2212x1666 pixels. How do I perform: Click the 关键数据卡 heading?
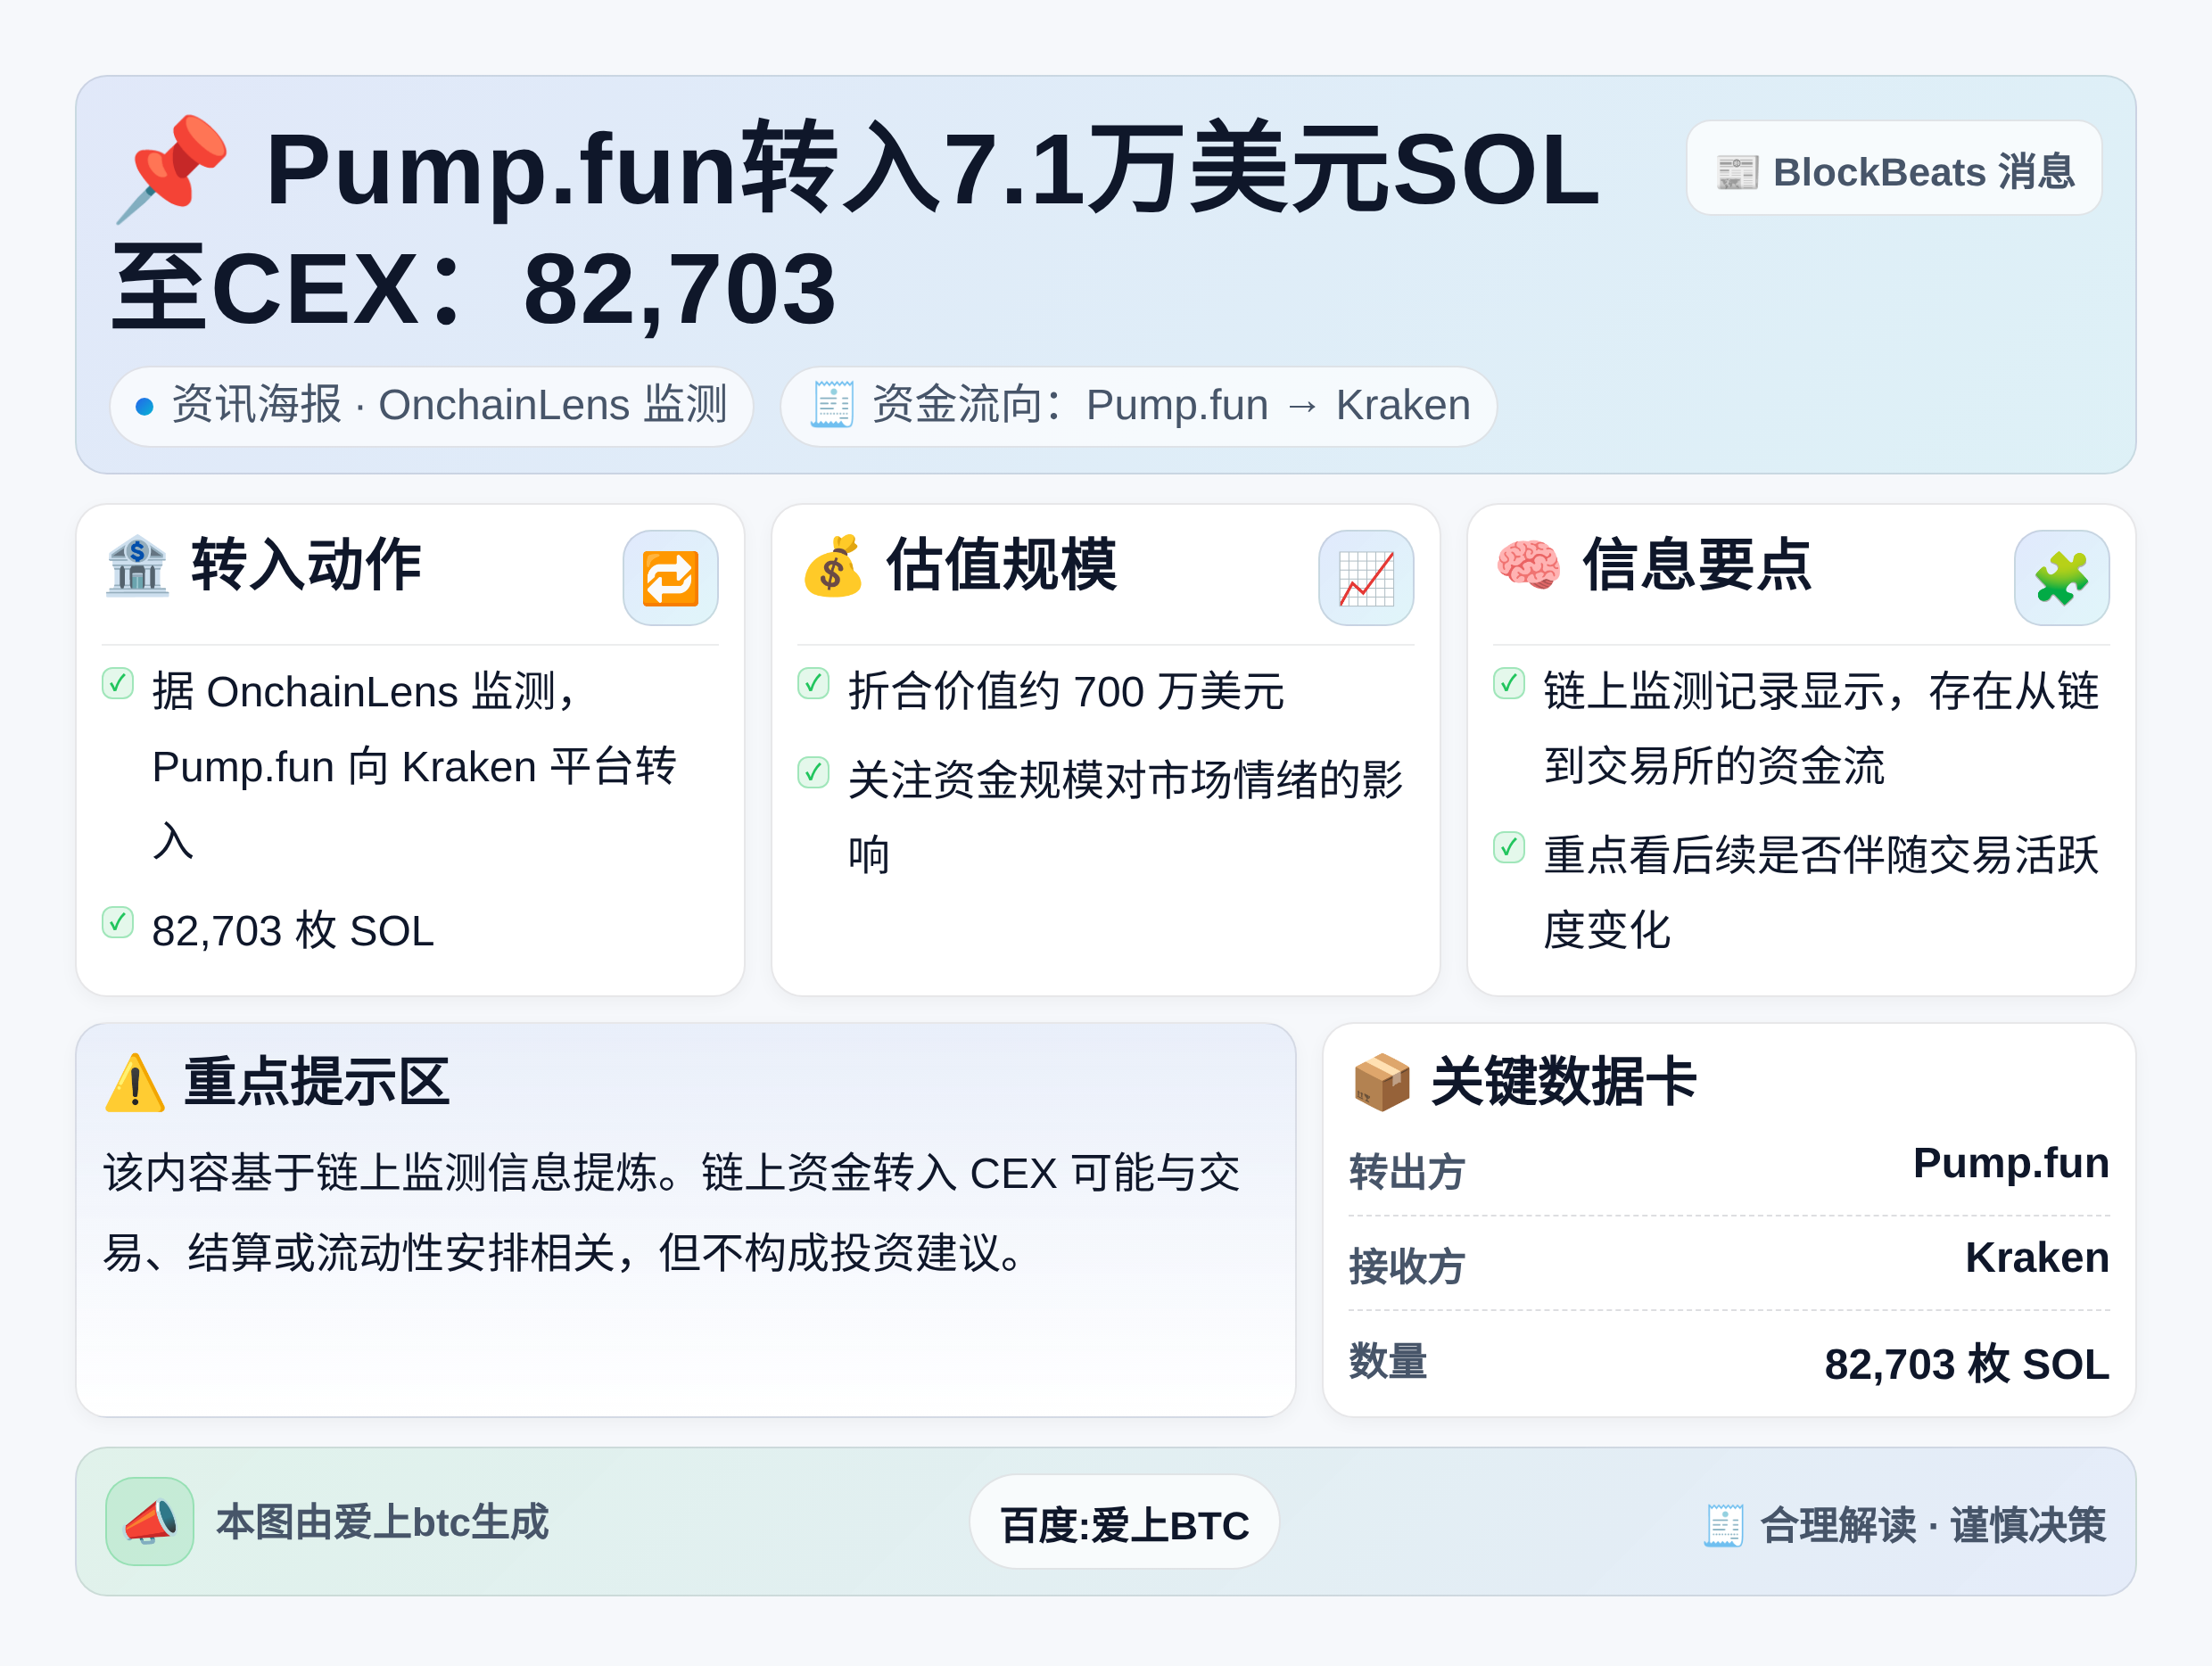click(1564, 1082)
